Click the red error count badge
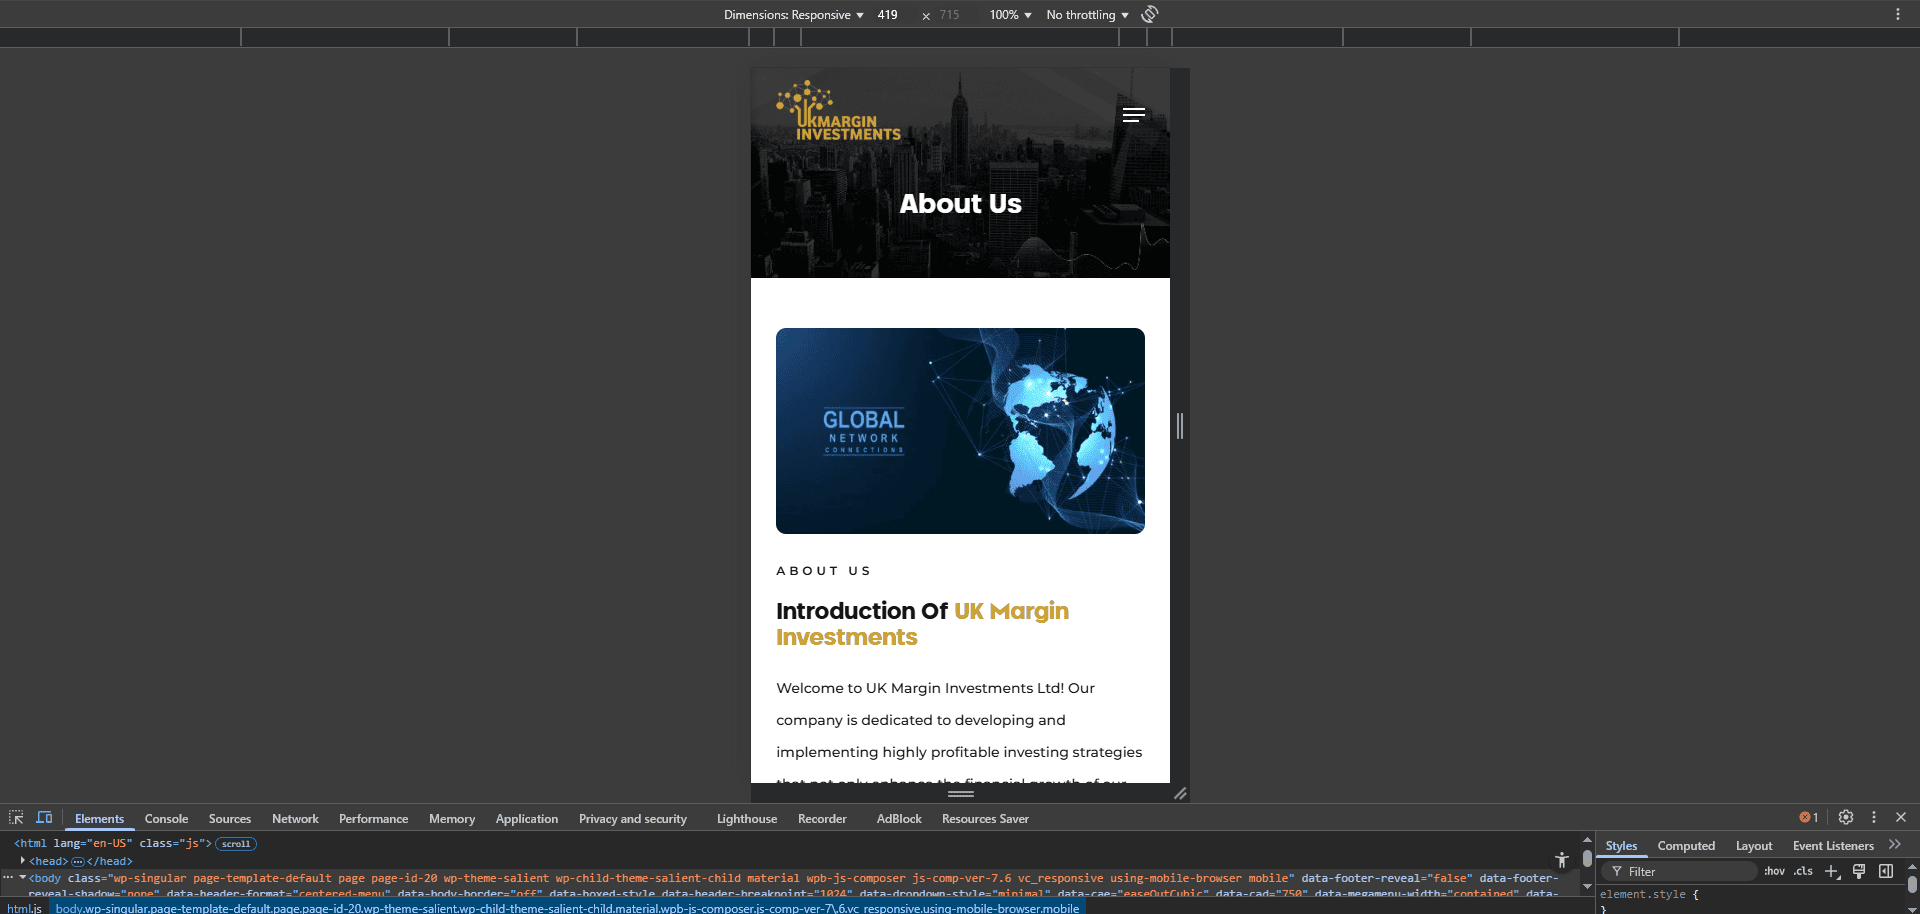Screen dimensions: 1920x914 (1809, 817)
